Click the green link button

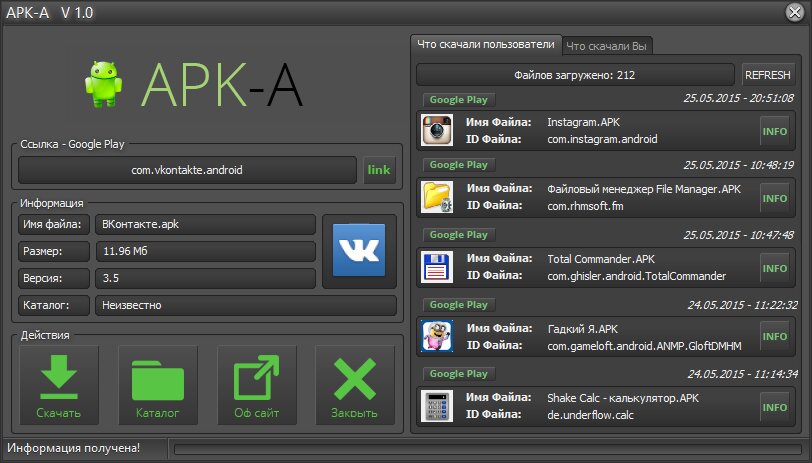(x=379, y=170)
